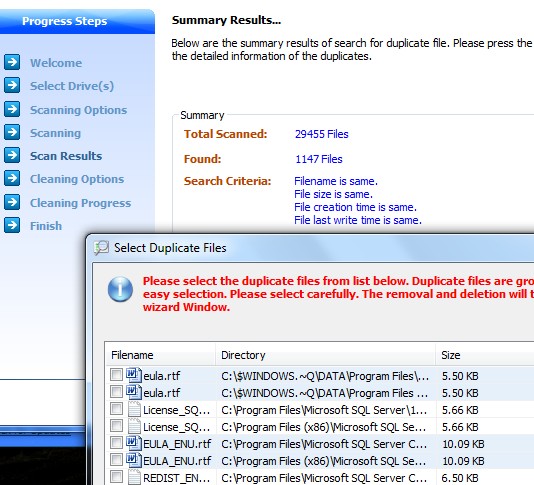Viewport: 534px width, 485px height.
Task: Click directory 'C:\Program Files\Microsoft SQL Server\1...'
Action: point(324,410)
